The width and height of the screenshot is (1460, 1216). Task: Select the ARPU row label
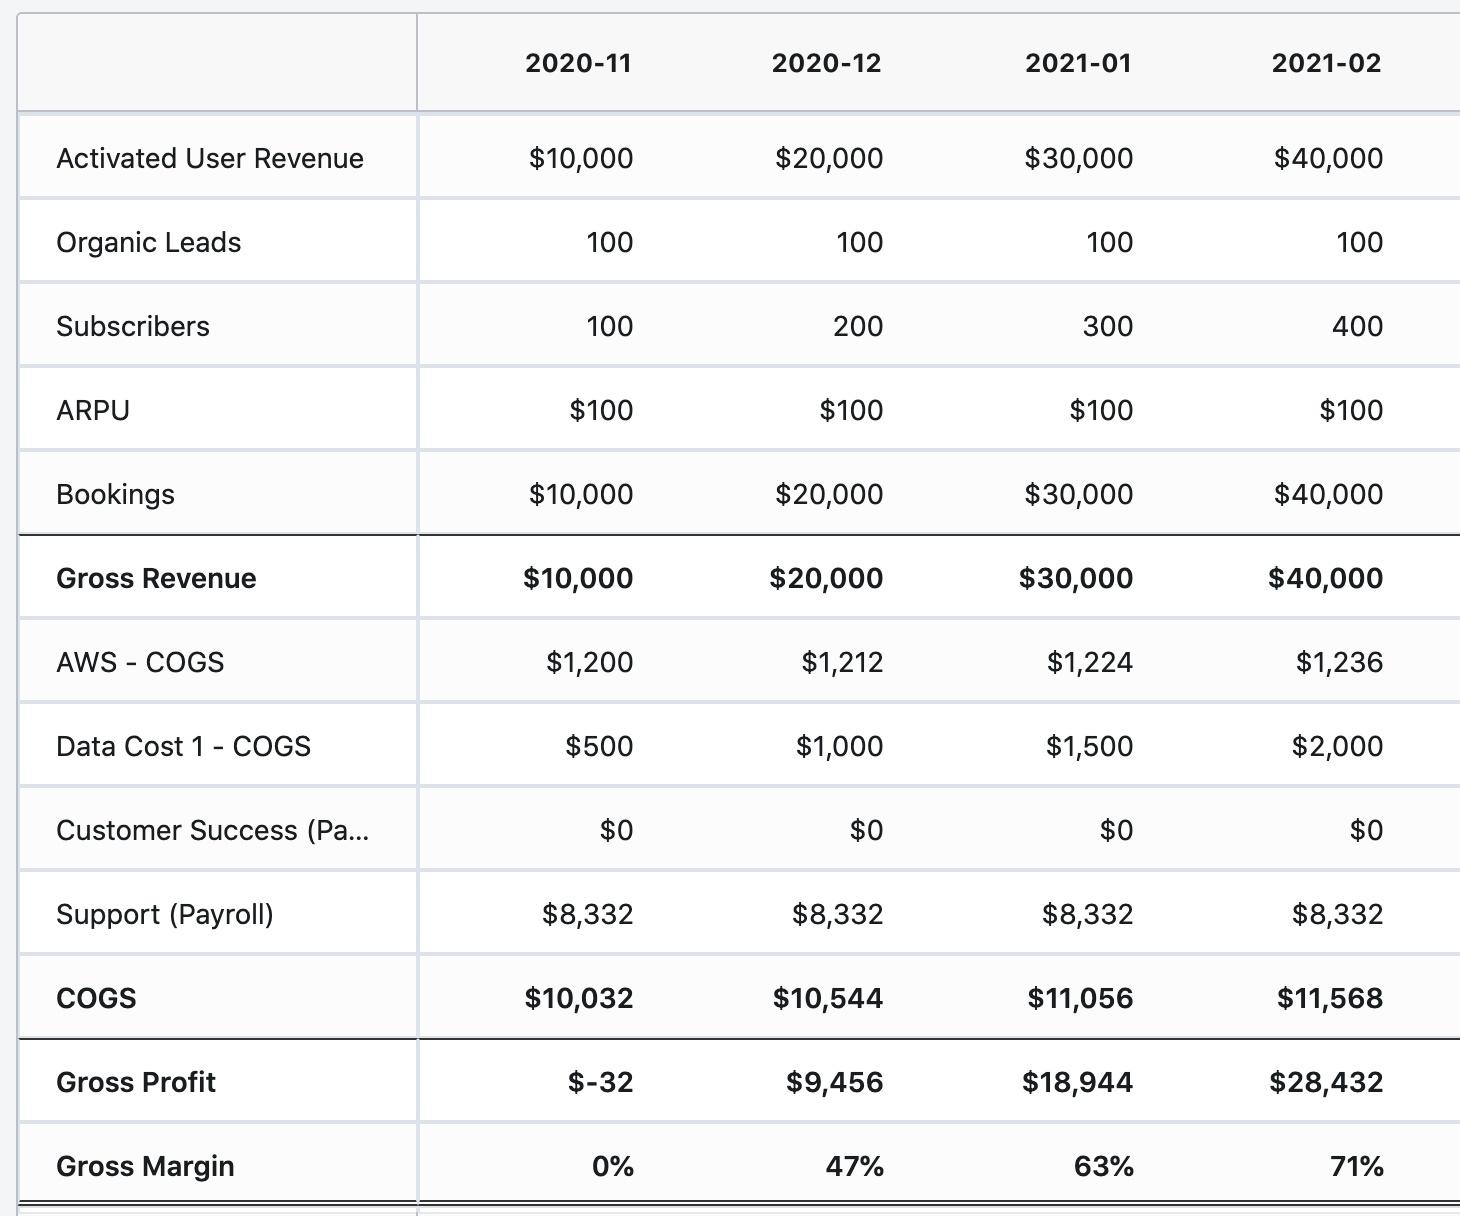93,410
